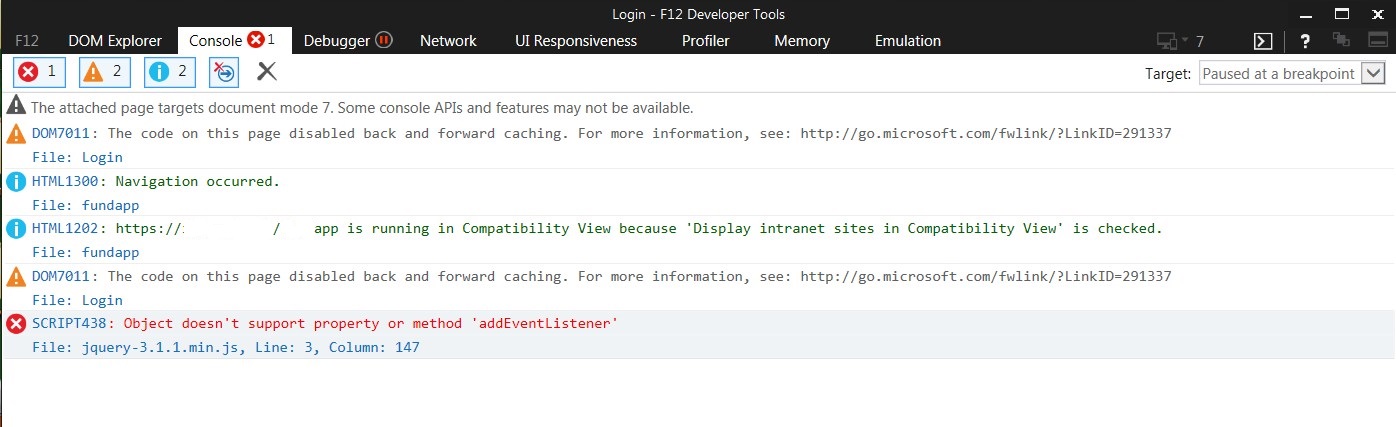Click the F12 menu label
The height and width of the screenshot is (427, 1396).
coord(27,41)
